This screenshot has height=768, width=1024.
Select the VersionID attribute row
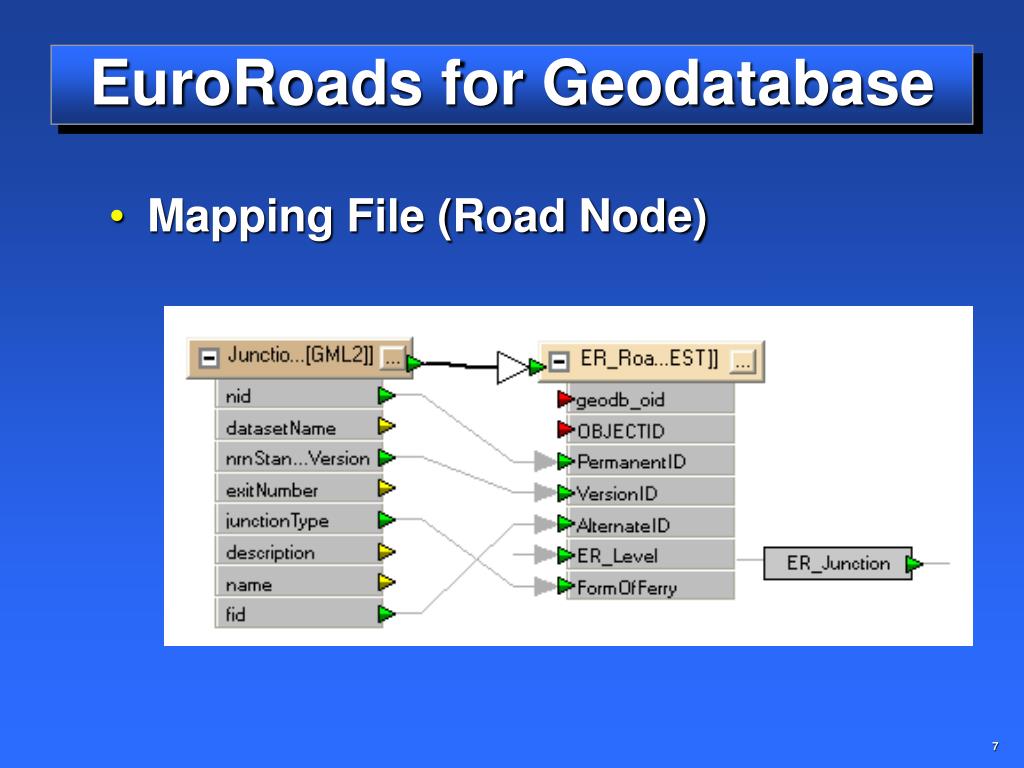(x=650, y=493)
